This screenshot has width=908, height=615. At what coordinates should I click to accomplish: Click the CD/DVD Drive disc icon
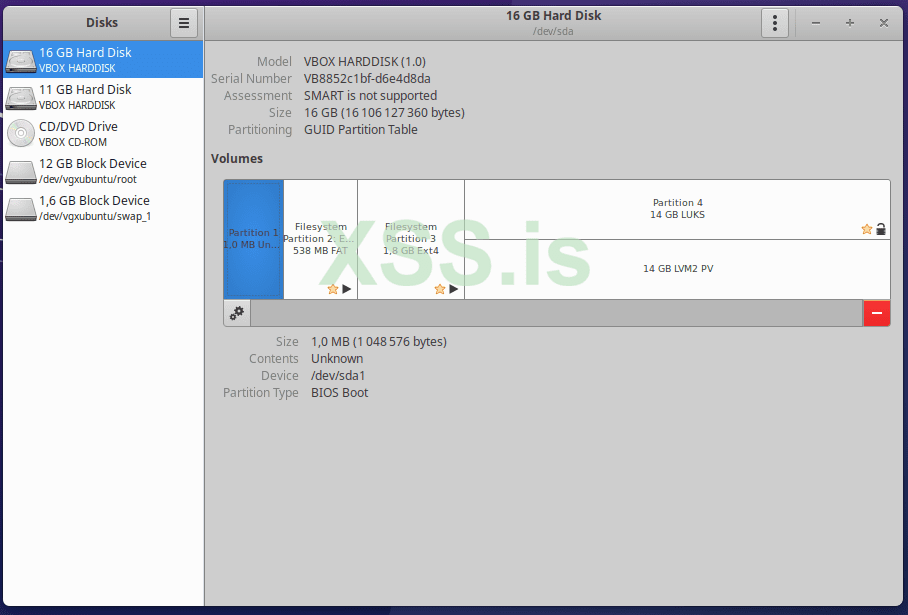tap(21, 134)
